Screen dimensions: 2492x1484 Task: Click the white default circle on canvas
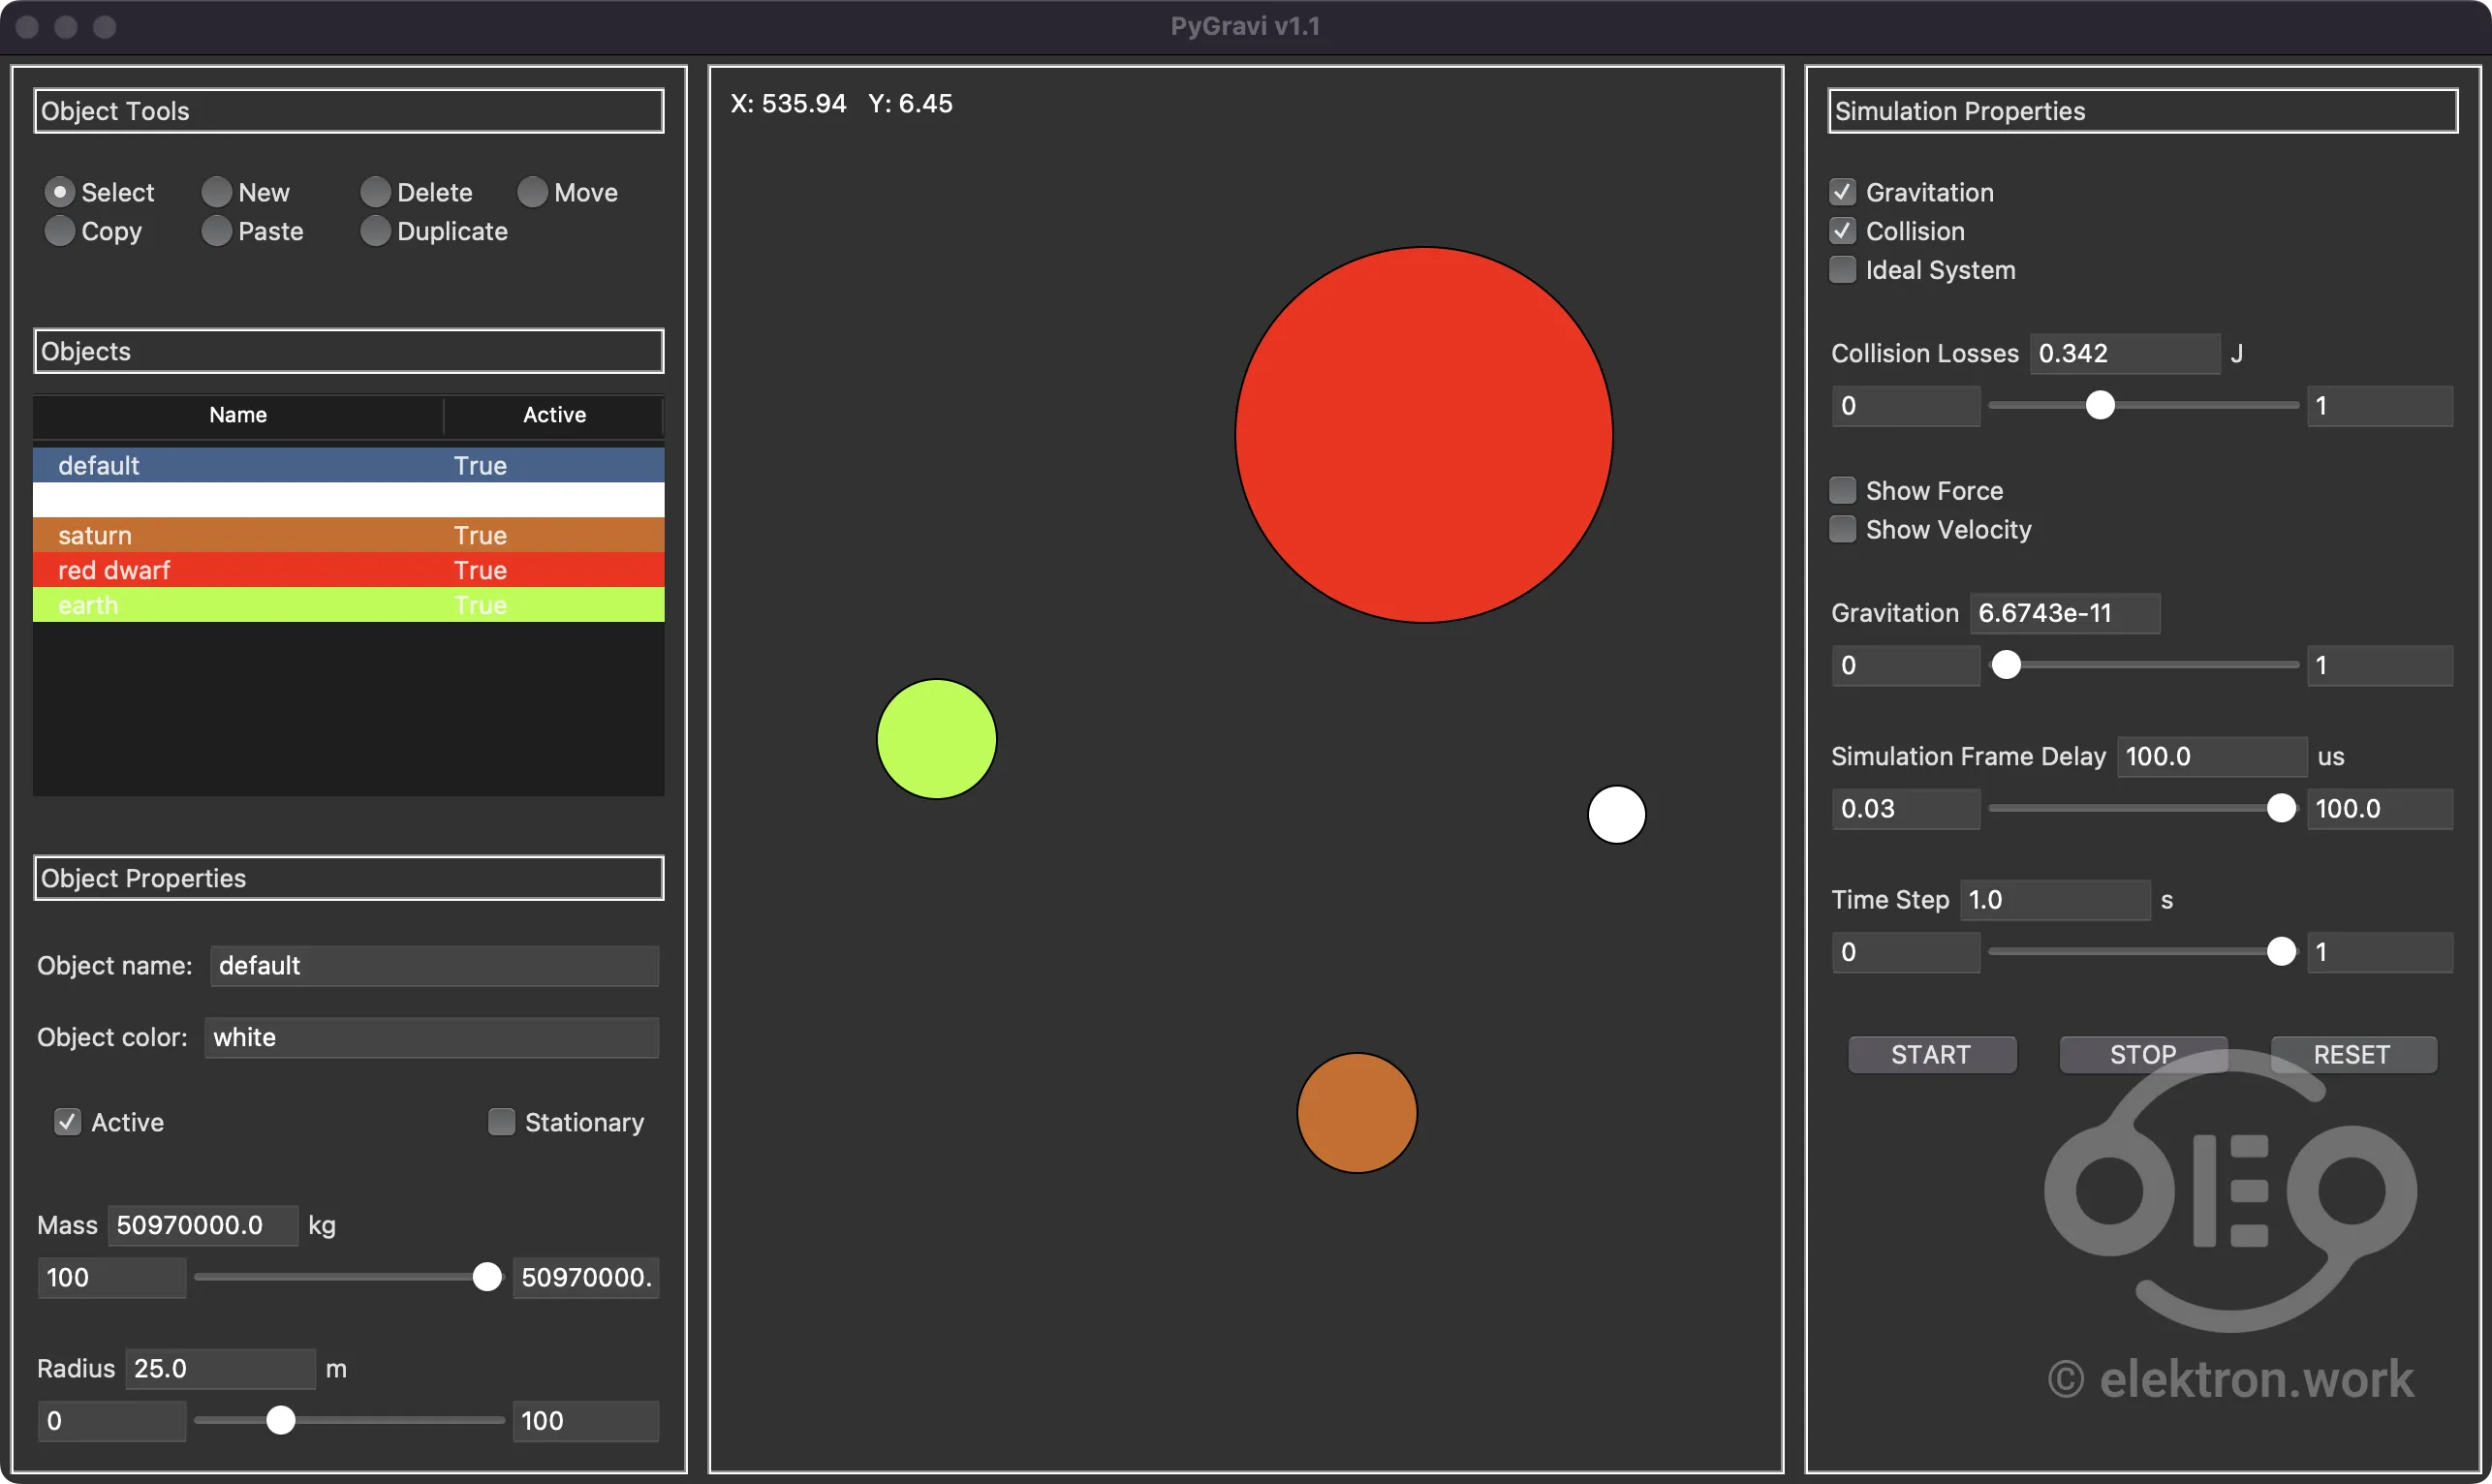point(1617,815)
